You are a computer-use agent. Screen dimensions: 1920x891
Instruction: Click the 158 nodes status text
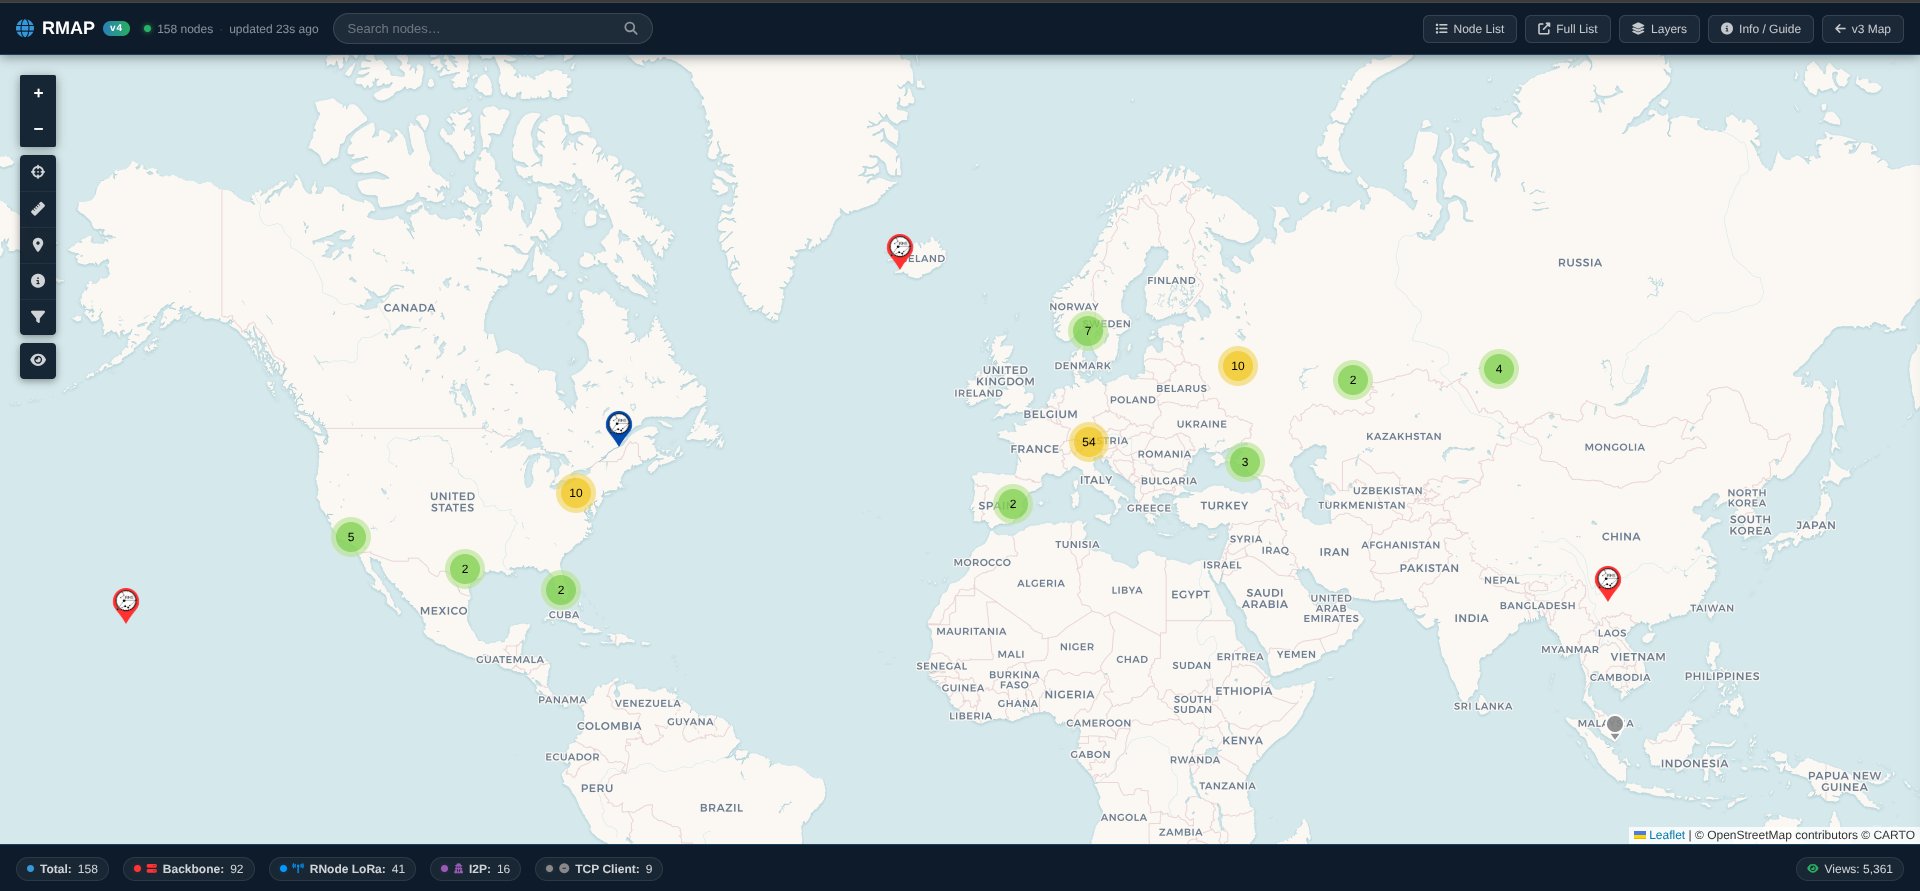185,29
